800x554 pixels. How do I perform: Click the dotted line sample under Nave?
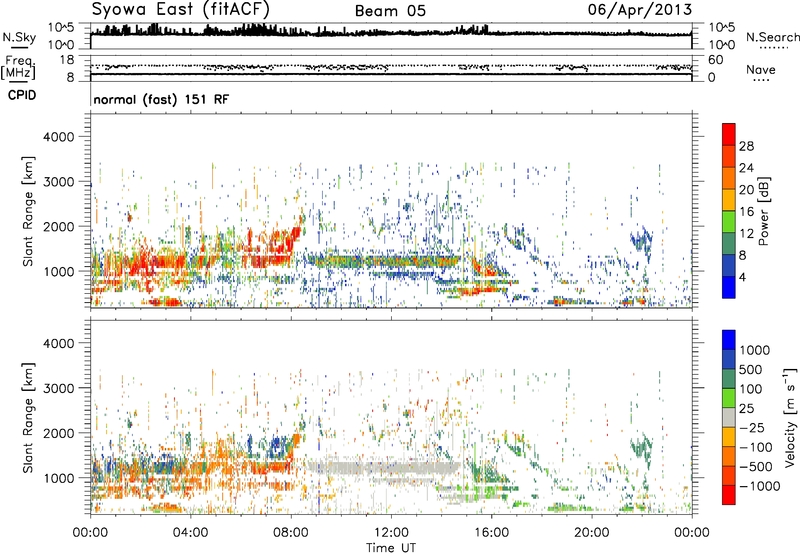[x=761, y=80]
